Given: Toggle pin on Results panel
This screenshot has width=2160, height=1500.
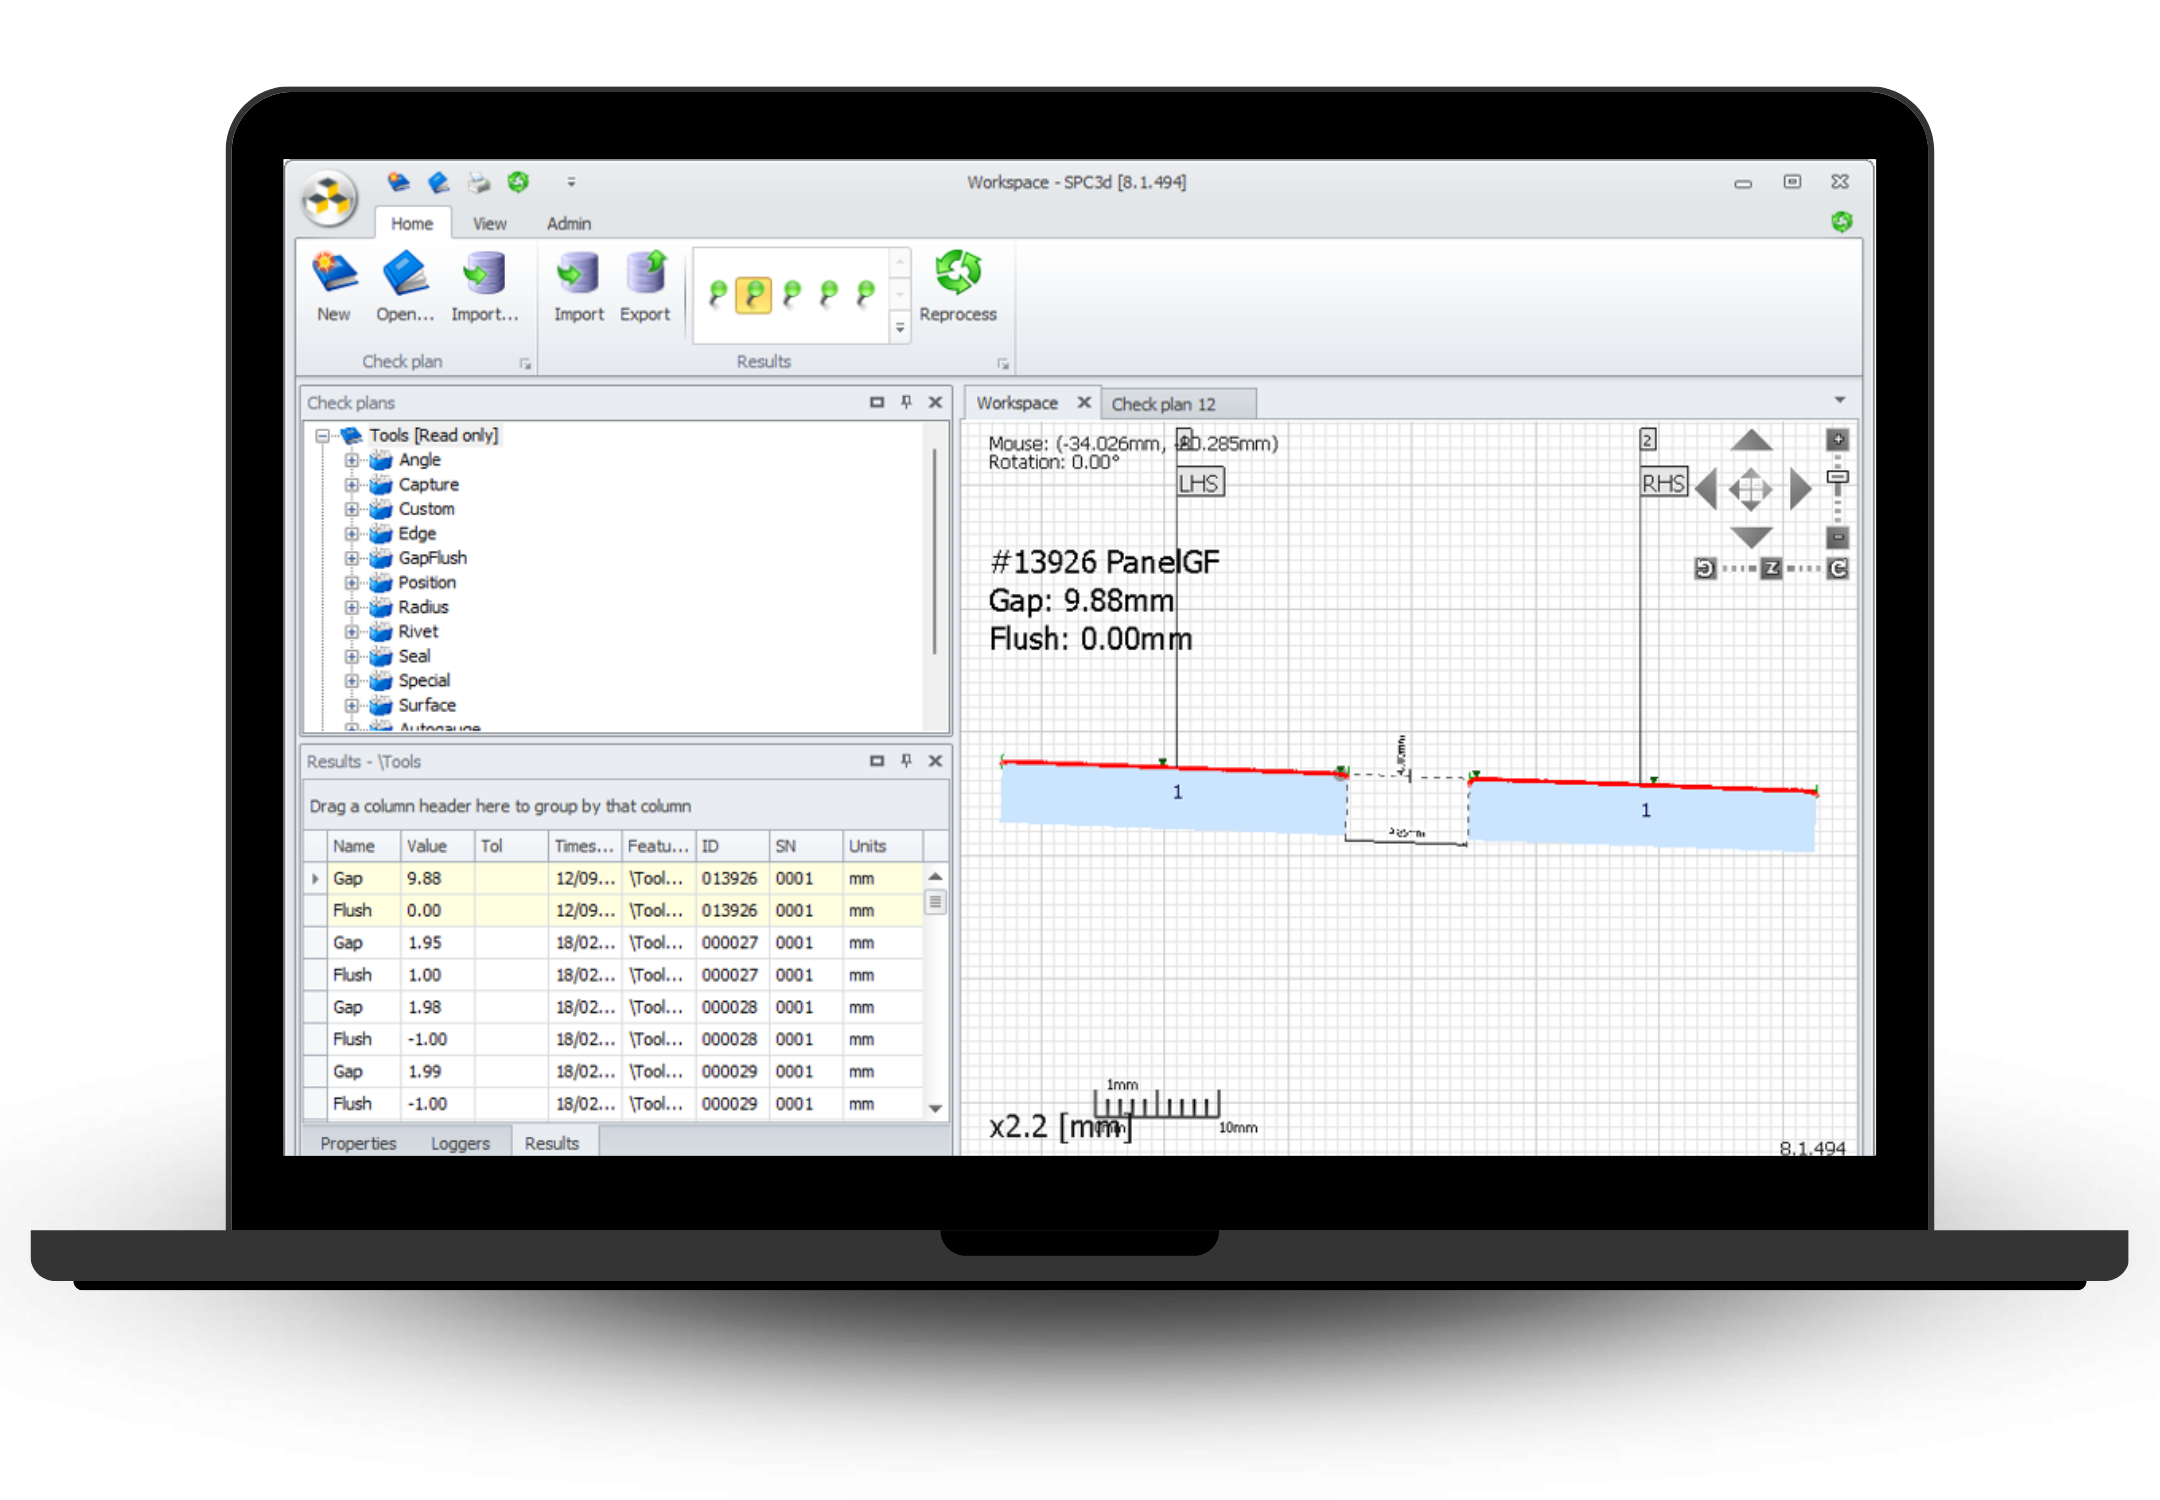Looking at the screenshot, I should pyautogui.click(x=906, y=761).
